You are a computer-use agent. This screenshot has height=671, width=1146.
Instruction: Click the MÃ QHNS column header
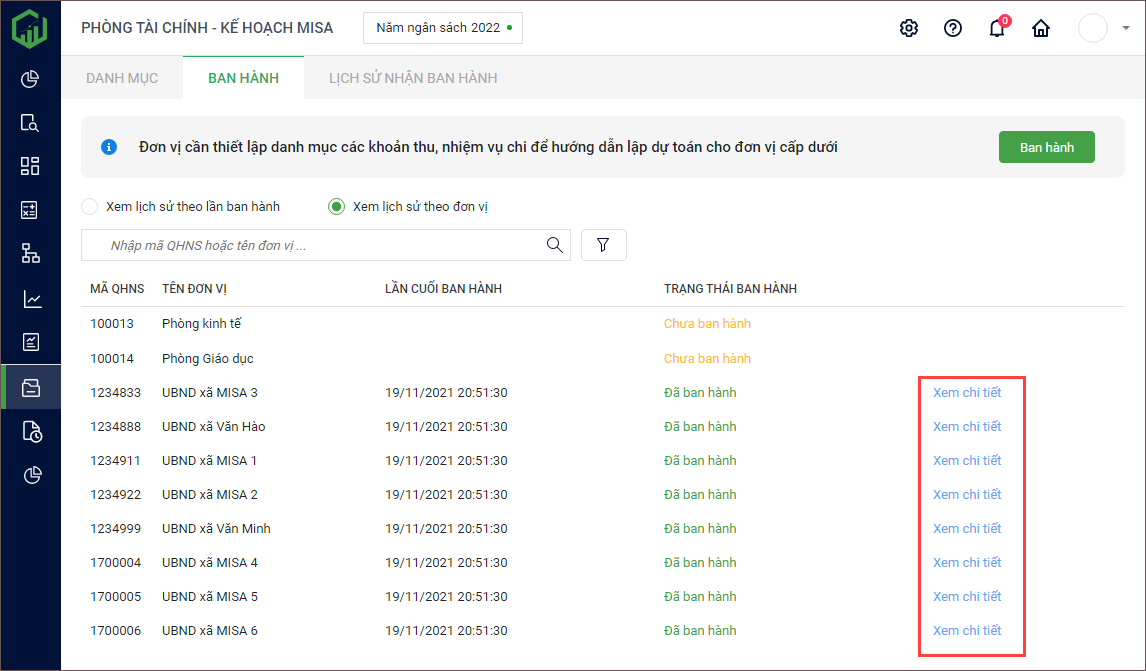117,289
